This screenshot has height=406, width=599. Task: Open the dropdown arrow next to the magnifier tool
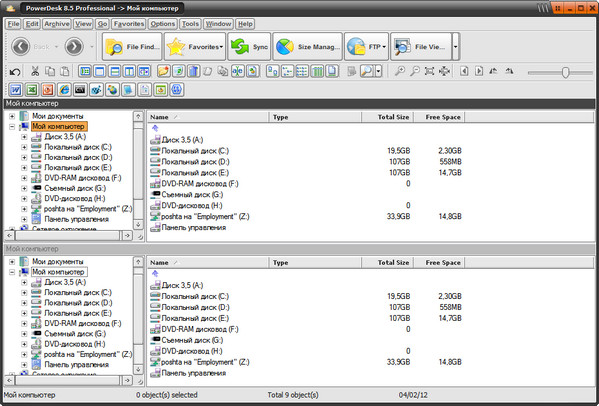(379, 71)
